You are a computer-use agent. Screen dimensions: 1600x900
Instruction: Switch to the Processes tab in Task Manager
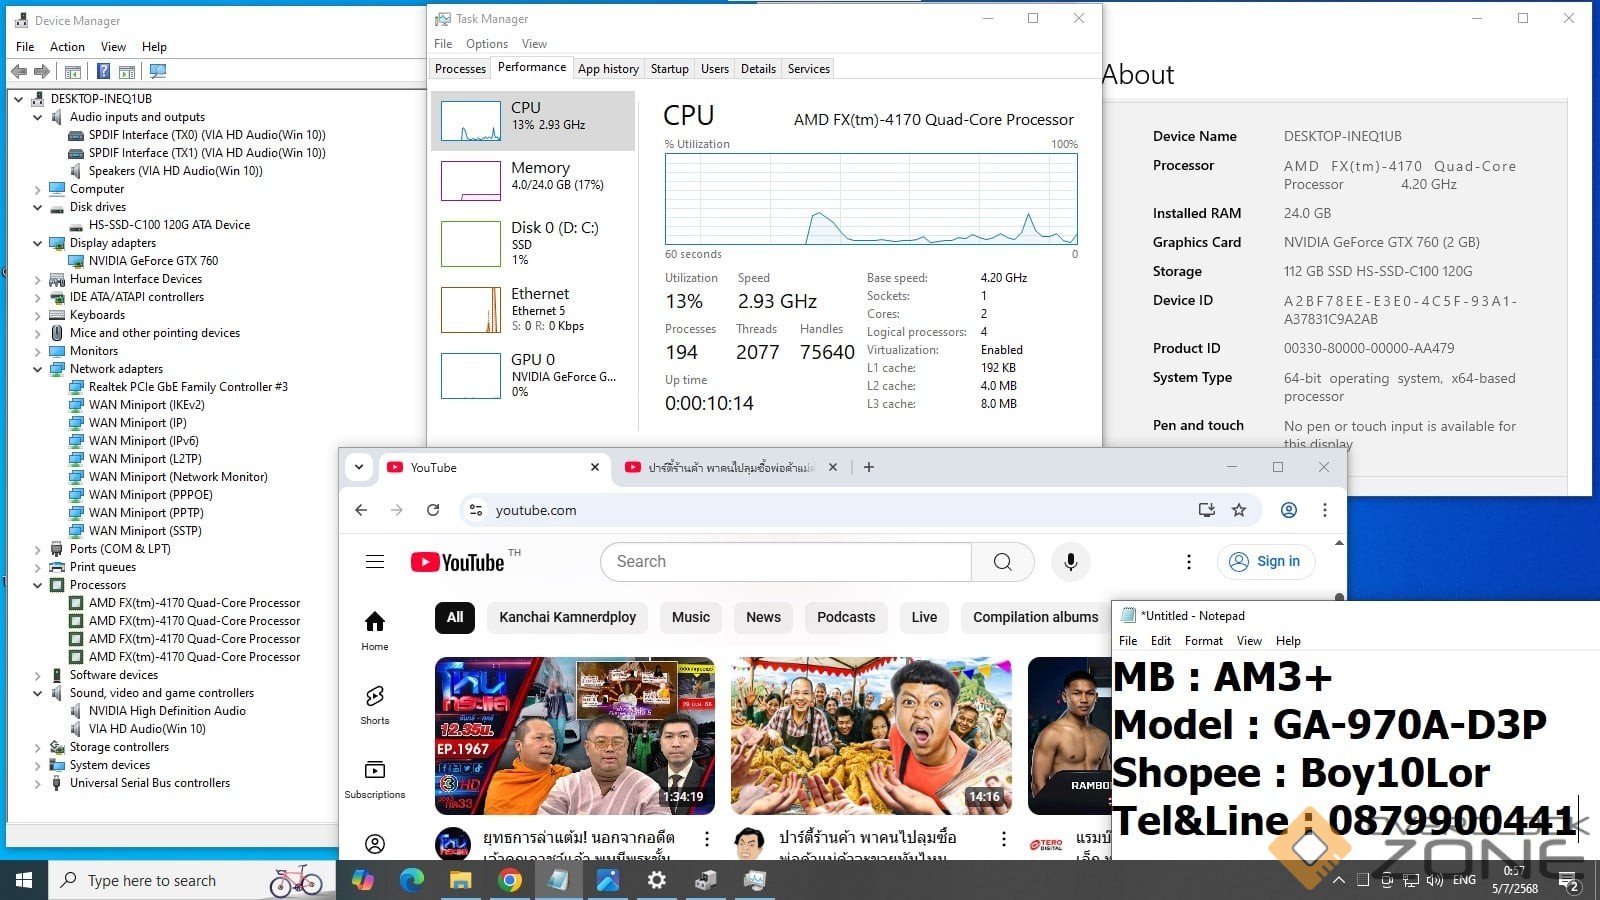pos(460,69)
